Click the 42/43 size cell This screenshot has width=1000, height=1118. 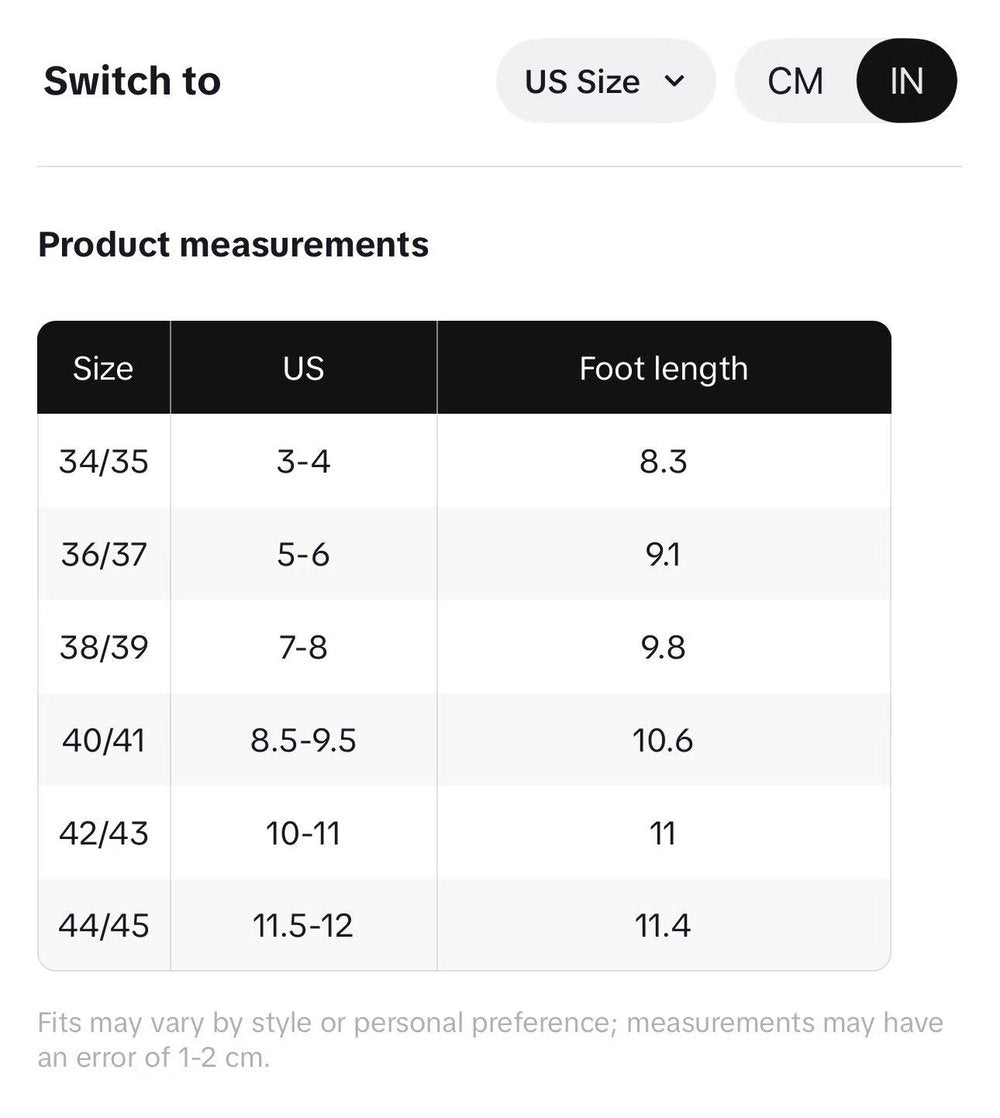pos(103,833)
